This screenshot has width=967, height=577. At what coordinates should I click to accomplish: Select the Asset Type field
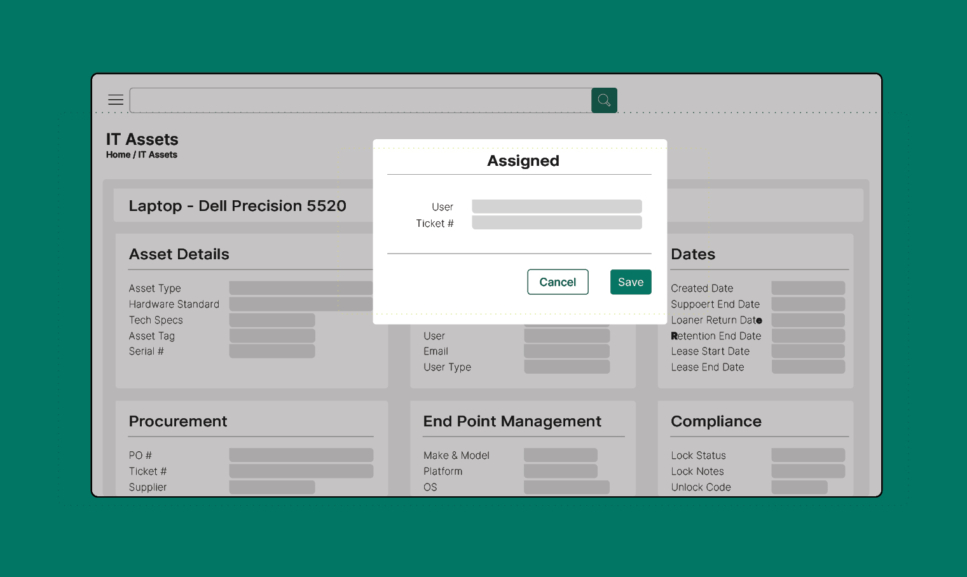point(300,288)
